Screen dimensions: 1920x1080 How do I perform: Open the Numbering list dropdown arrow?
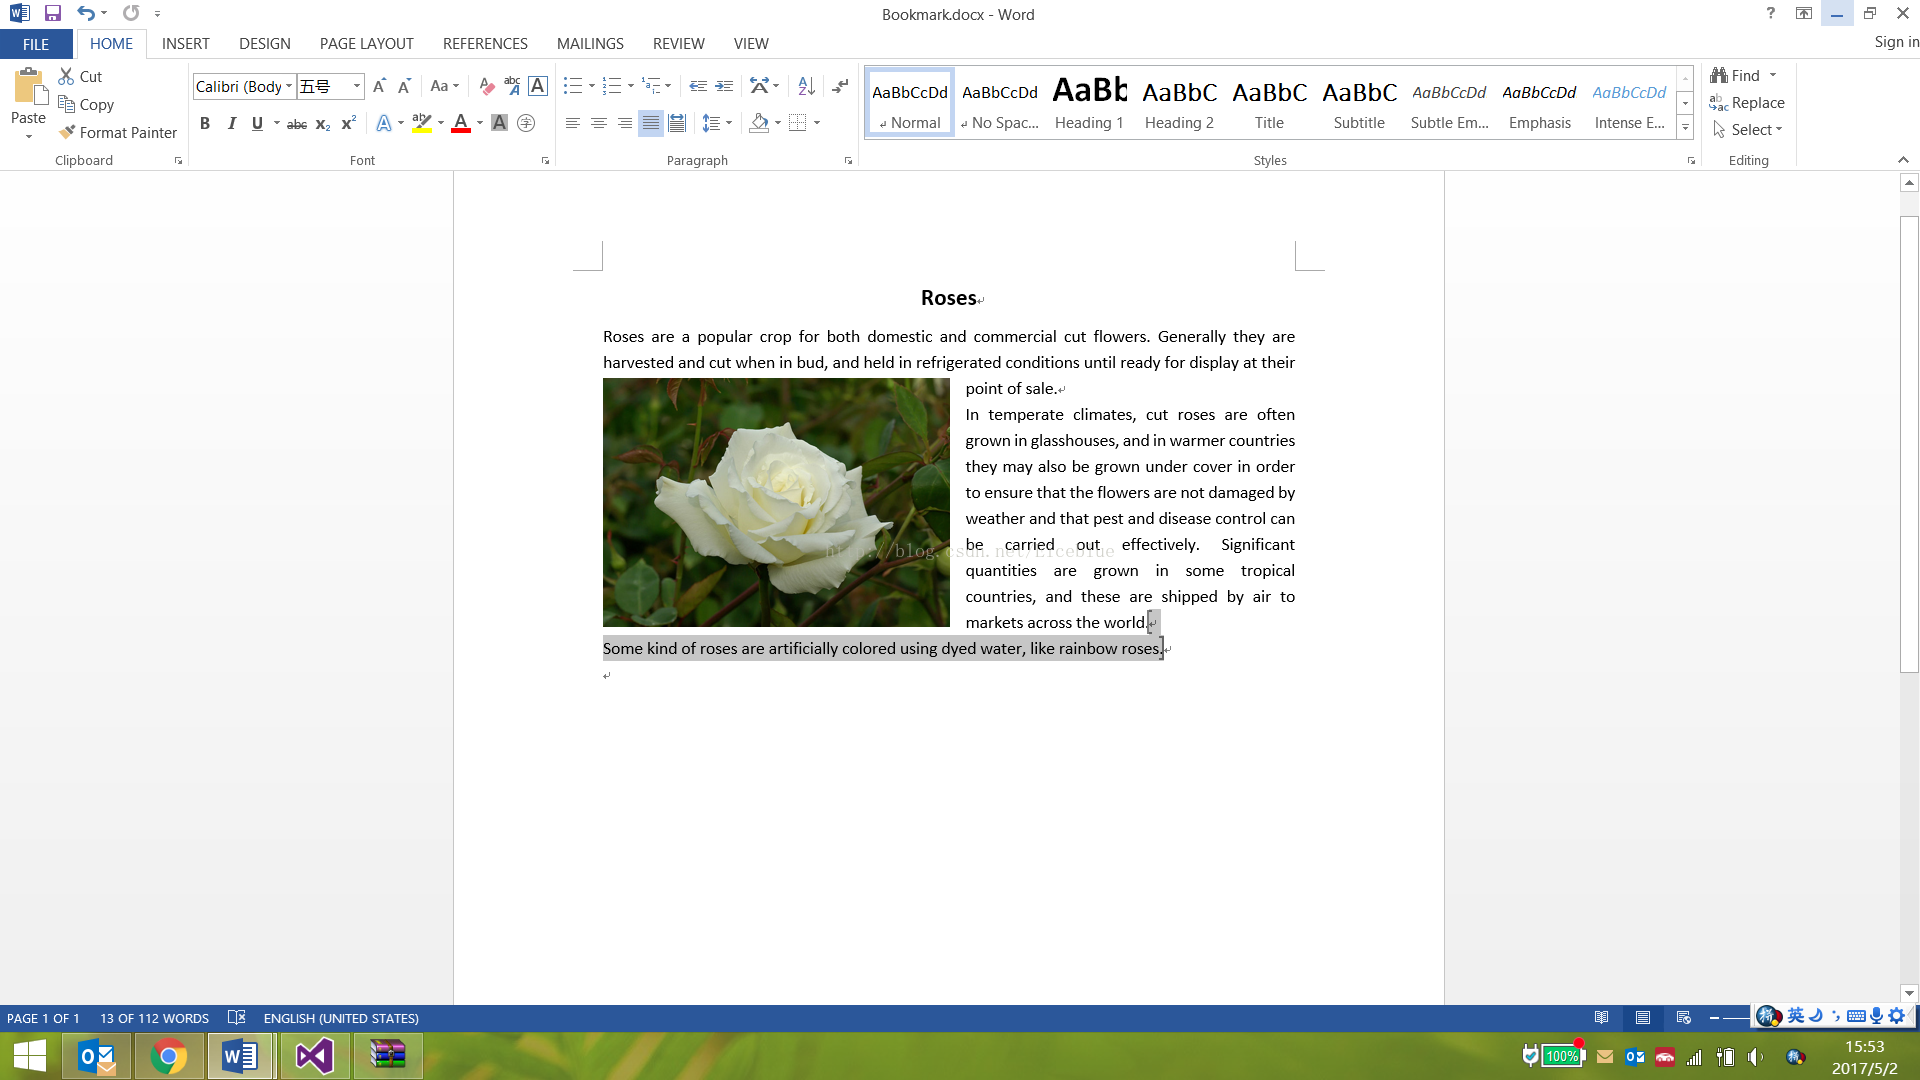point(630,86)
